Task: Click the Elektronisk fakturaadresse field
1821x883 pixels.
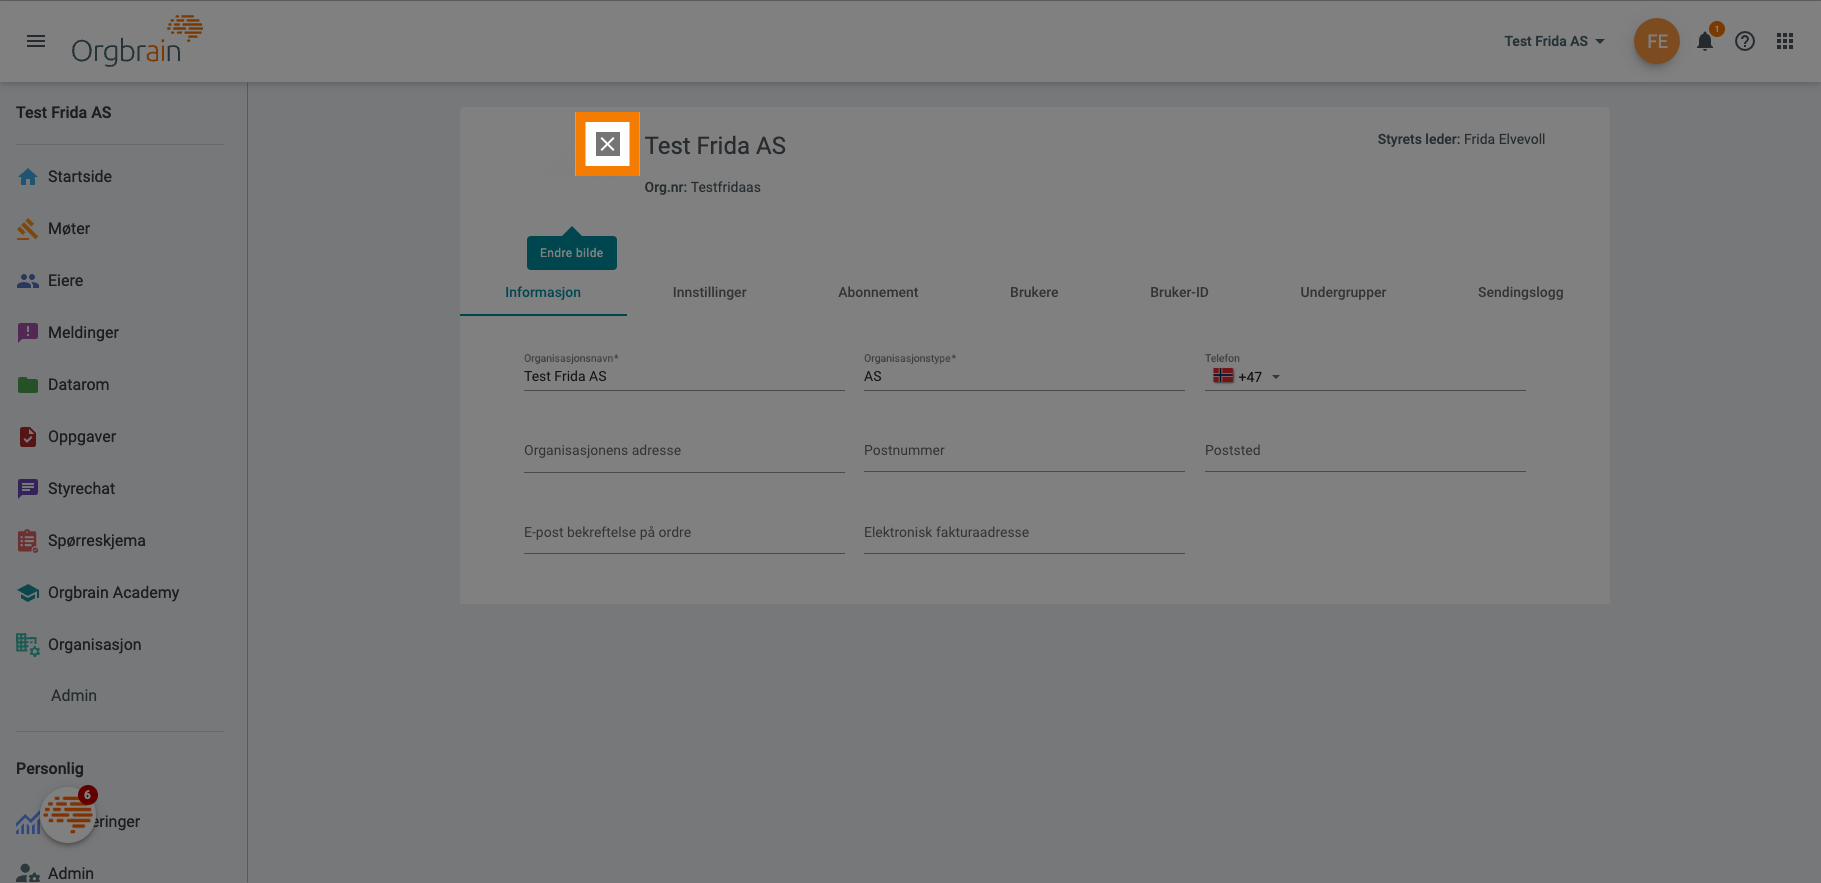Action: [x=1024, y=533]
